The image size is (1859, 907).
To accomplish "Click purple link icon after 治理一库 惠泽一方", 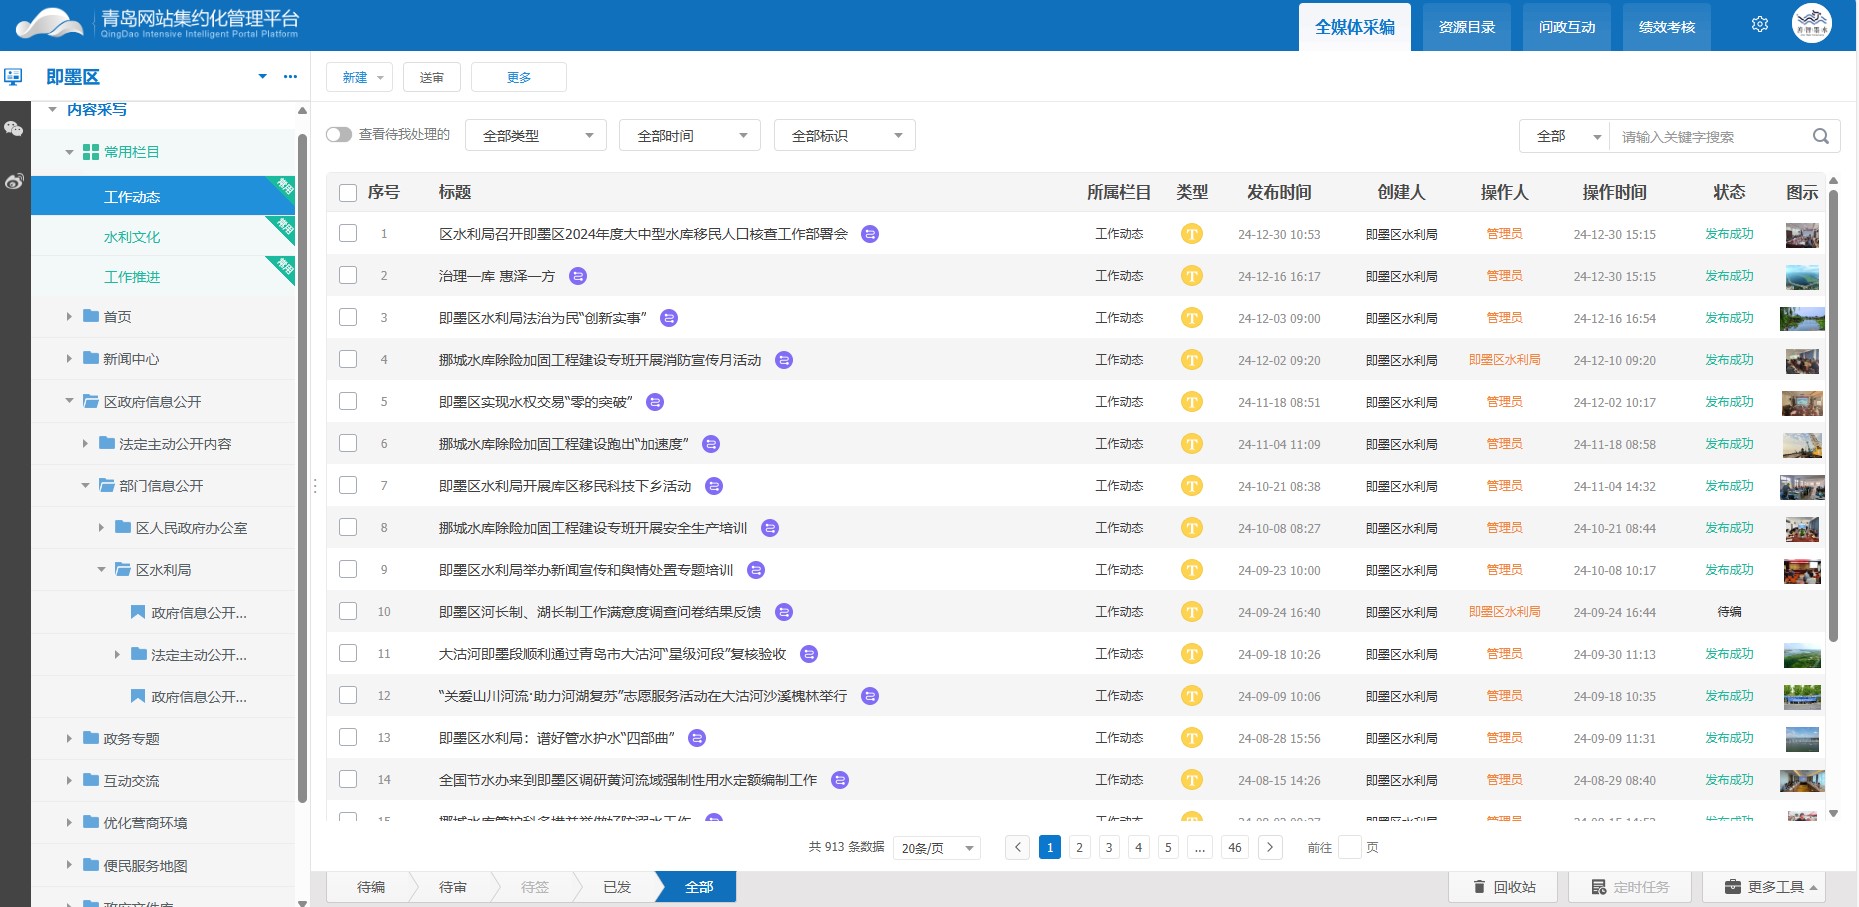I will (x=578, y=276).
